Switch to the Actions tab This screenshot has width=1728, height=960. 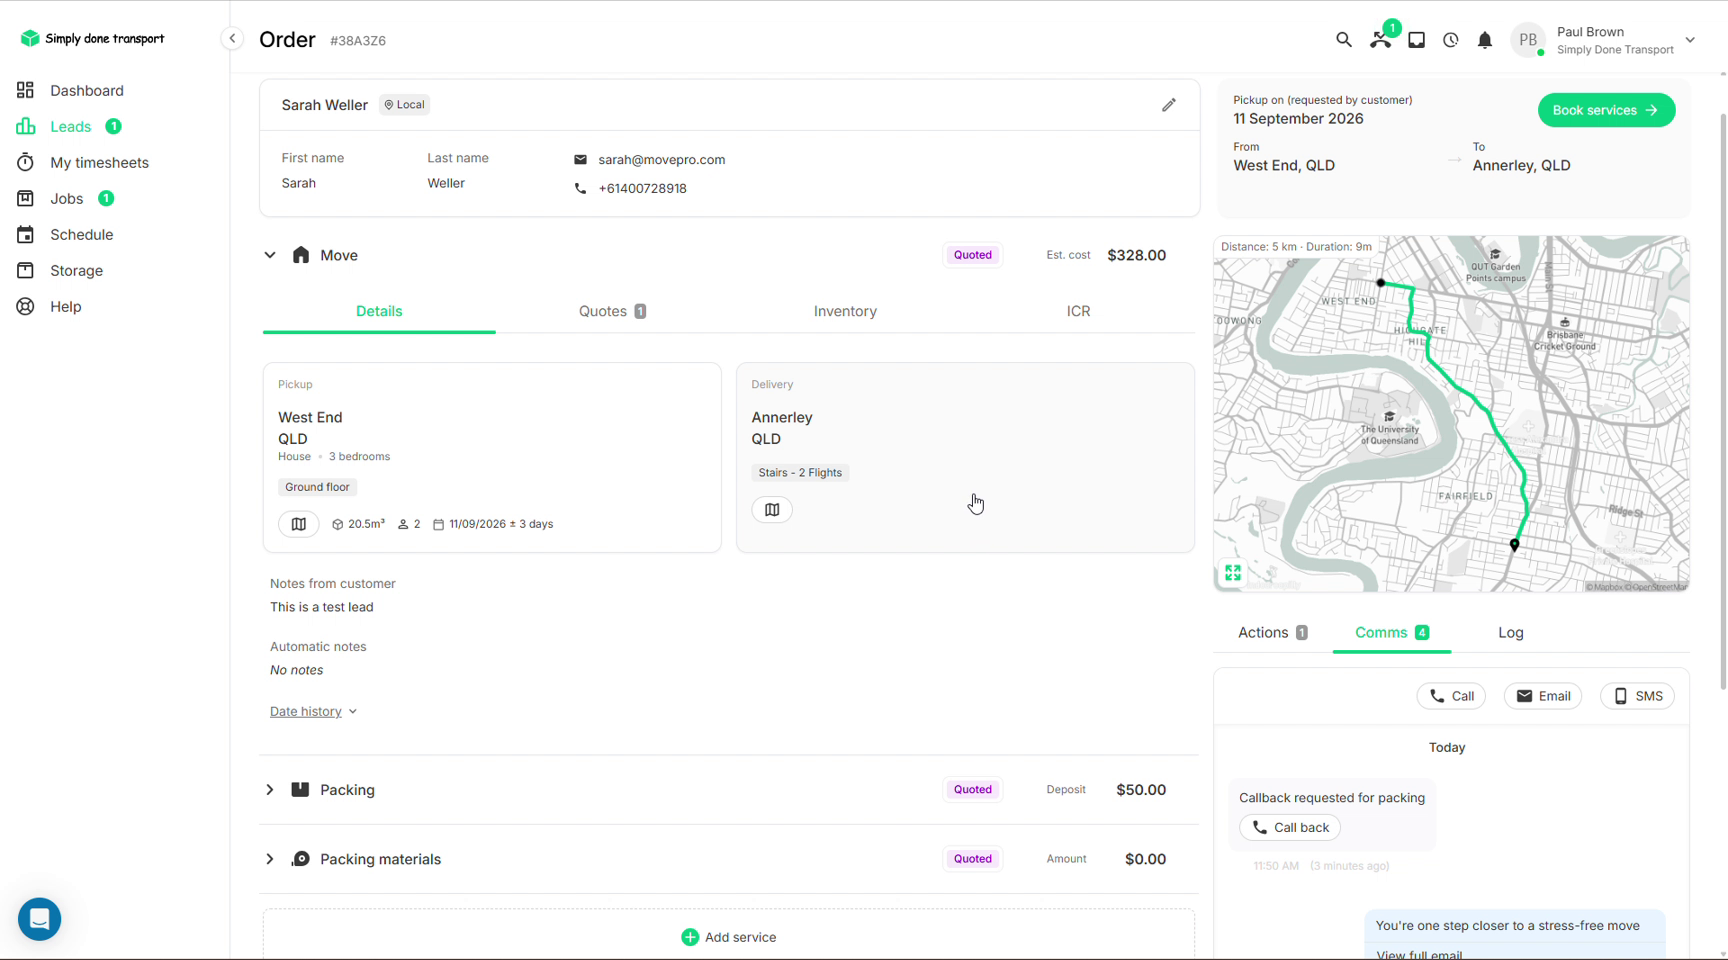click(1272, 633)
